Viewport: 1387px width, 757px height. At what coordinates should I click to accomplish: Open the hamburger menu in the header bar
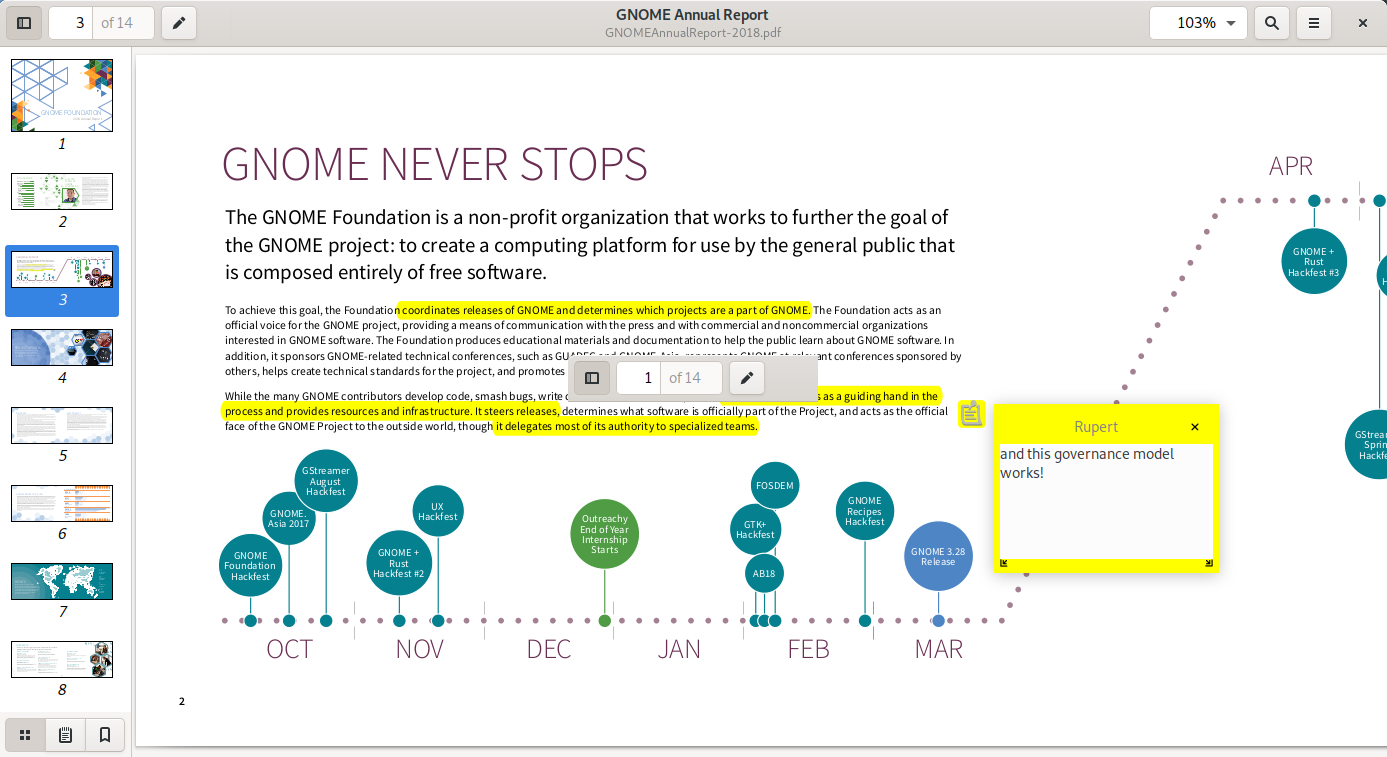pos(1314,23)
